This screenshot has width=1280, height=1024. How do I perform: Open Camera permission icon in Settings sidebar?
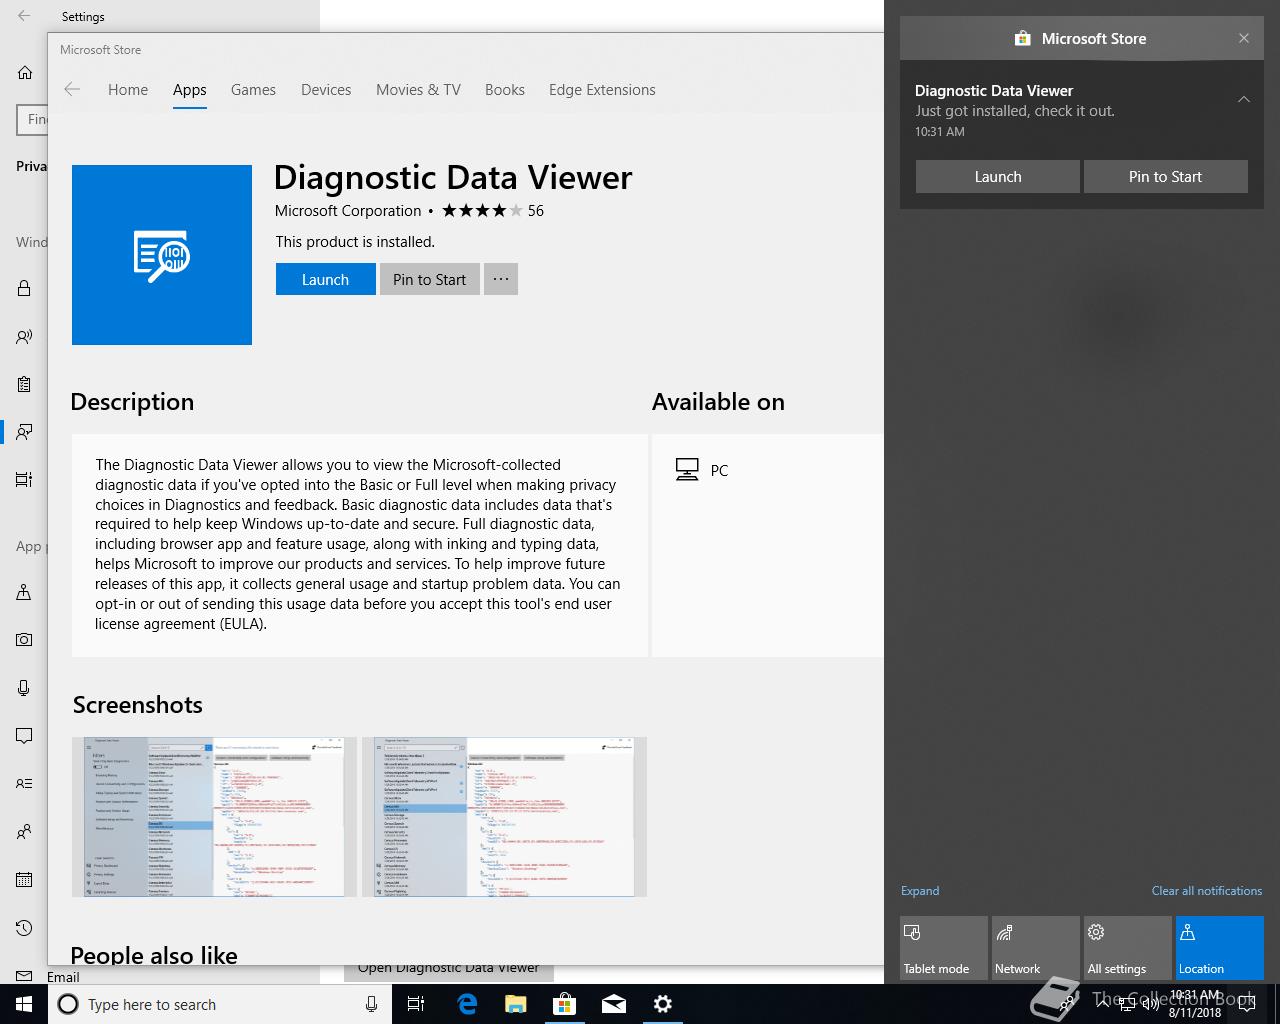pyautogui.click(x=24, y=639)
